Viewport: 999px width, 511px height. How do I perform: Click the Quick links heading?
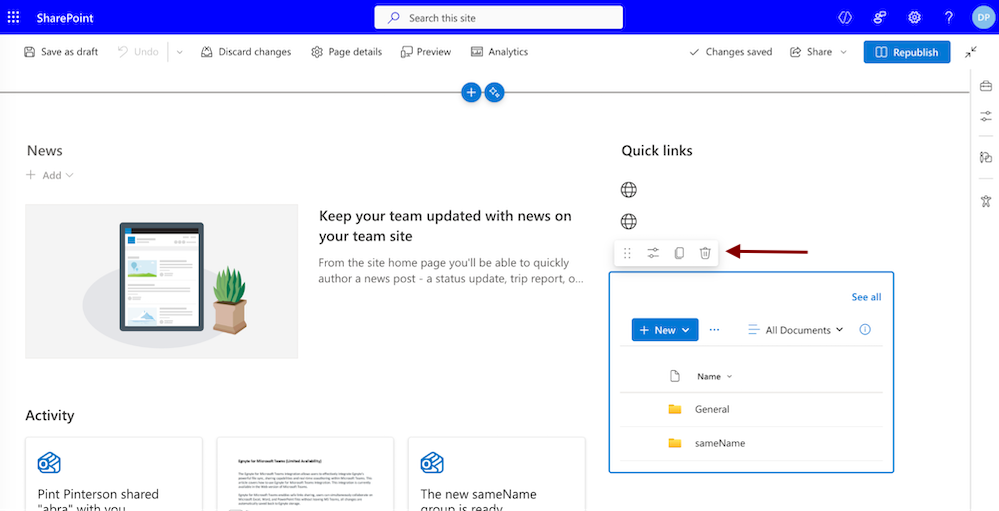[657, 151]
